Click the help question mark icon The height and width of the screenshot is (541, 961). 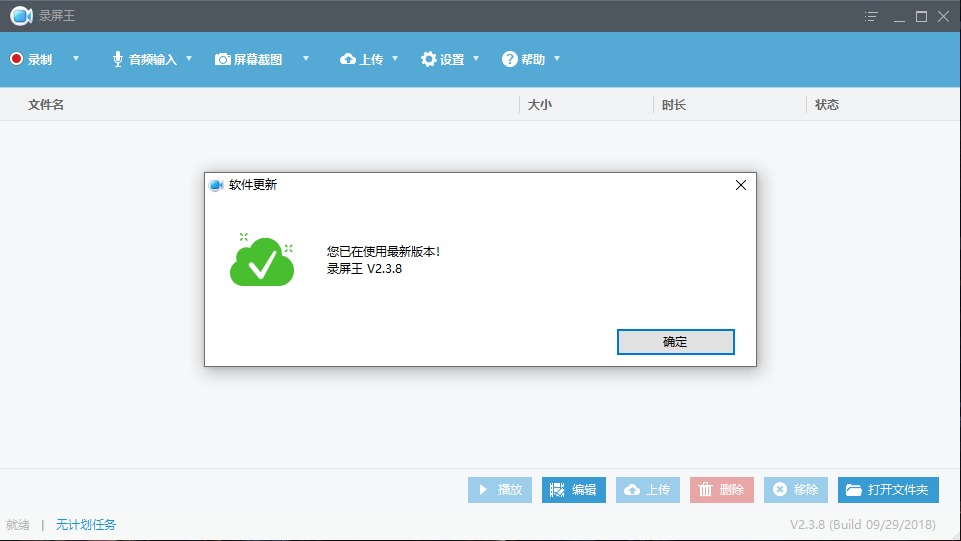point(510,59)
